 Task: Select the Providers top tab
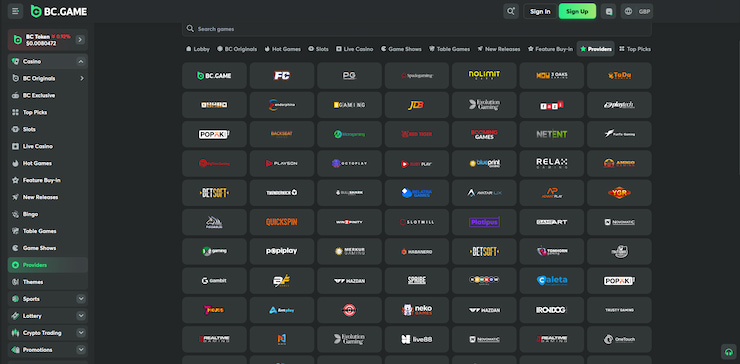coord(596,49)
